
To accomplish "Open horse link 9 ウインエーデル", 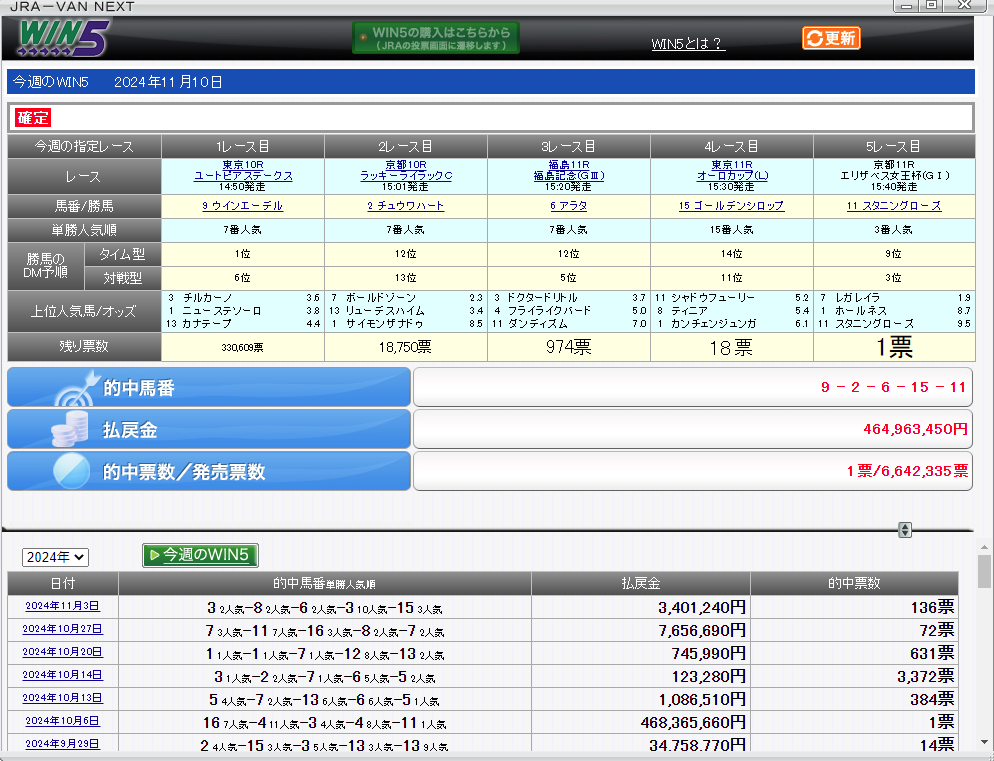I will (242, 206).
